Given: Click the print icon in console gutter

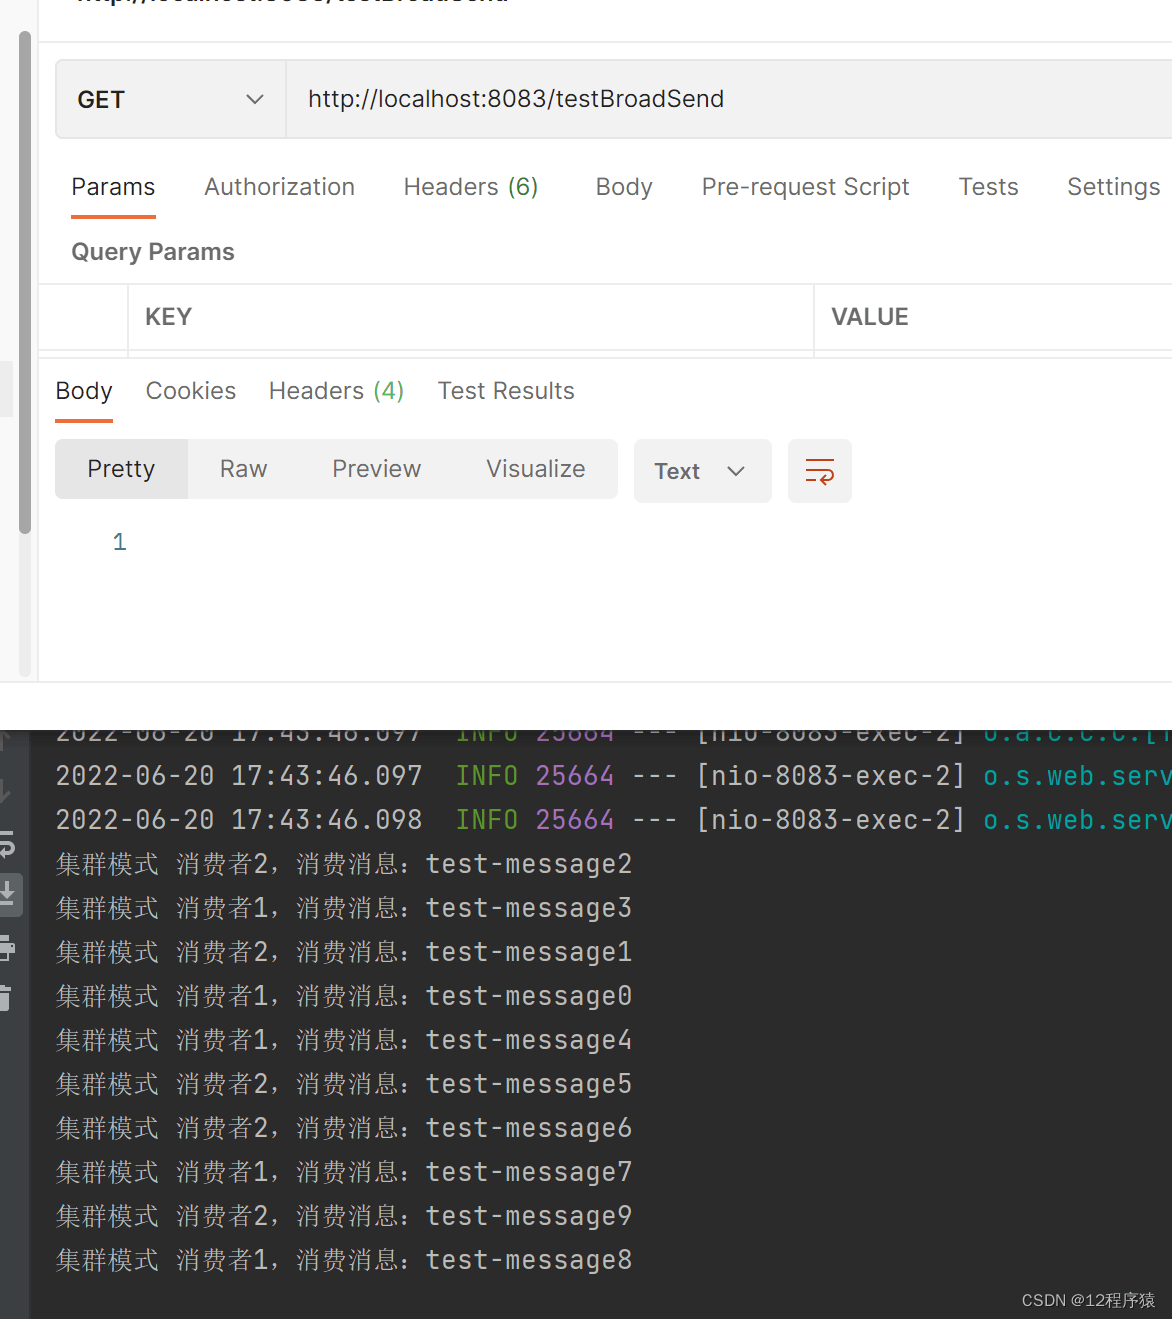Looking at the screenshot, I should point(6,947).
